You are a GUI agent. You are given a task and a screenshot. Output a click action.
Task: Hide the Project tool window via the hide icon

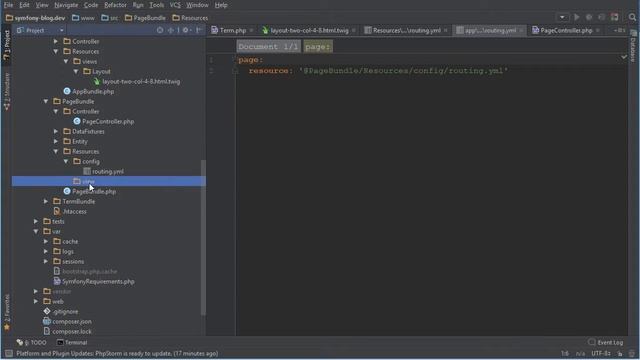[198, 30]
